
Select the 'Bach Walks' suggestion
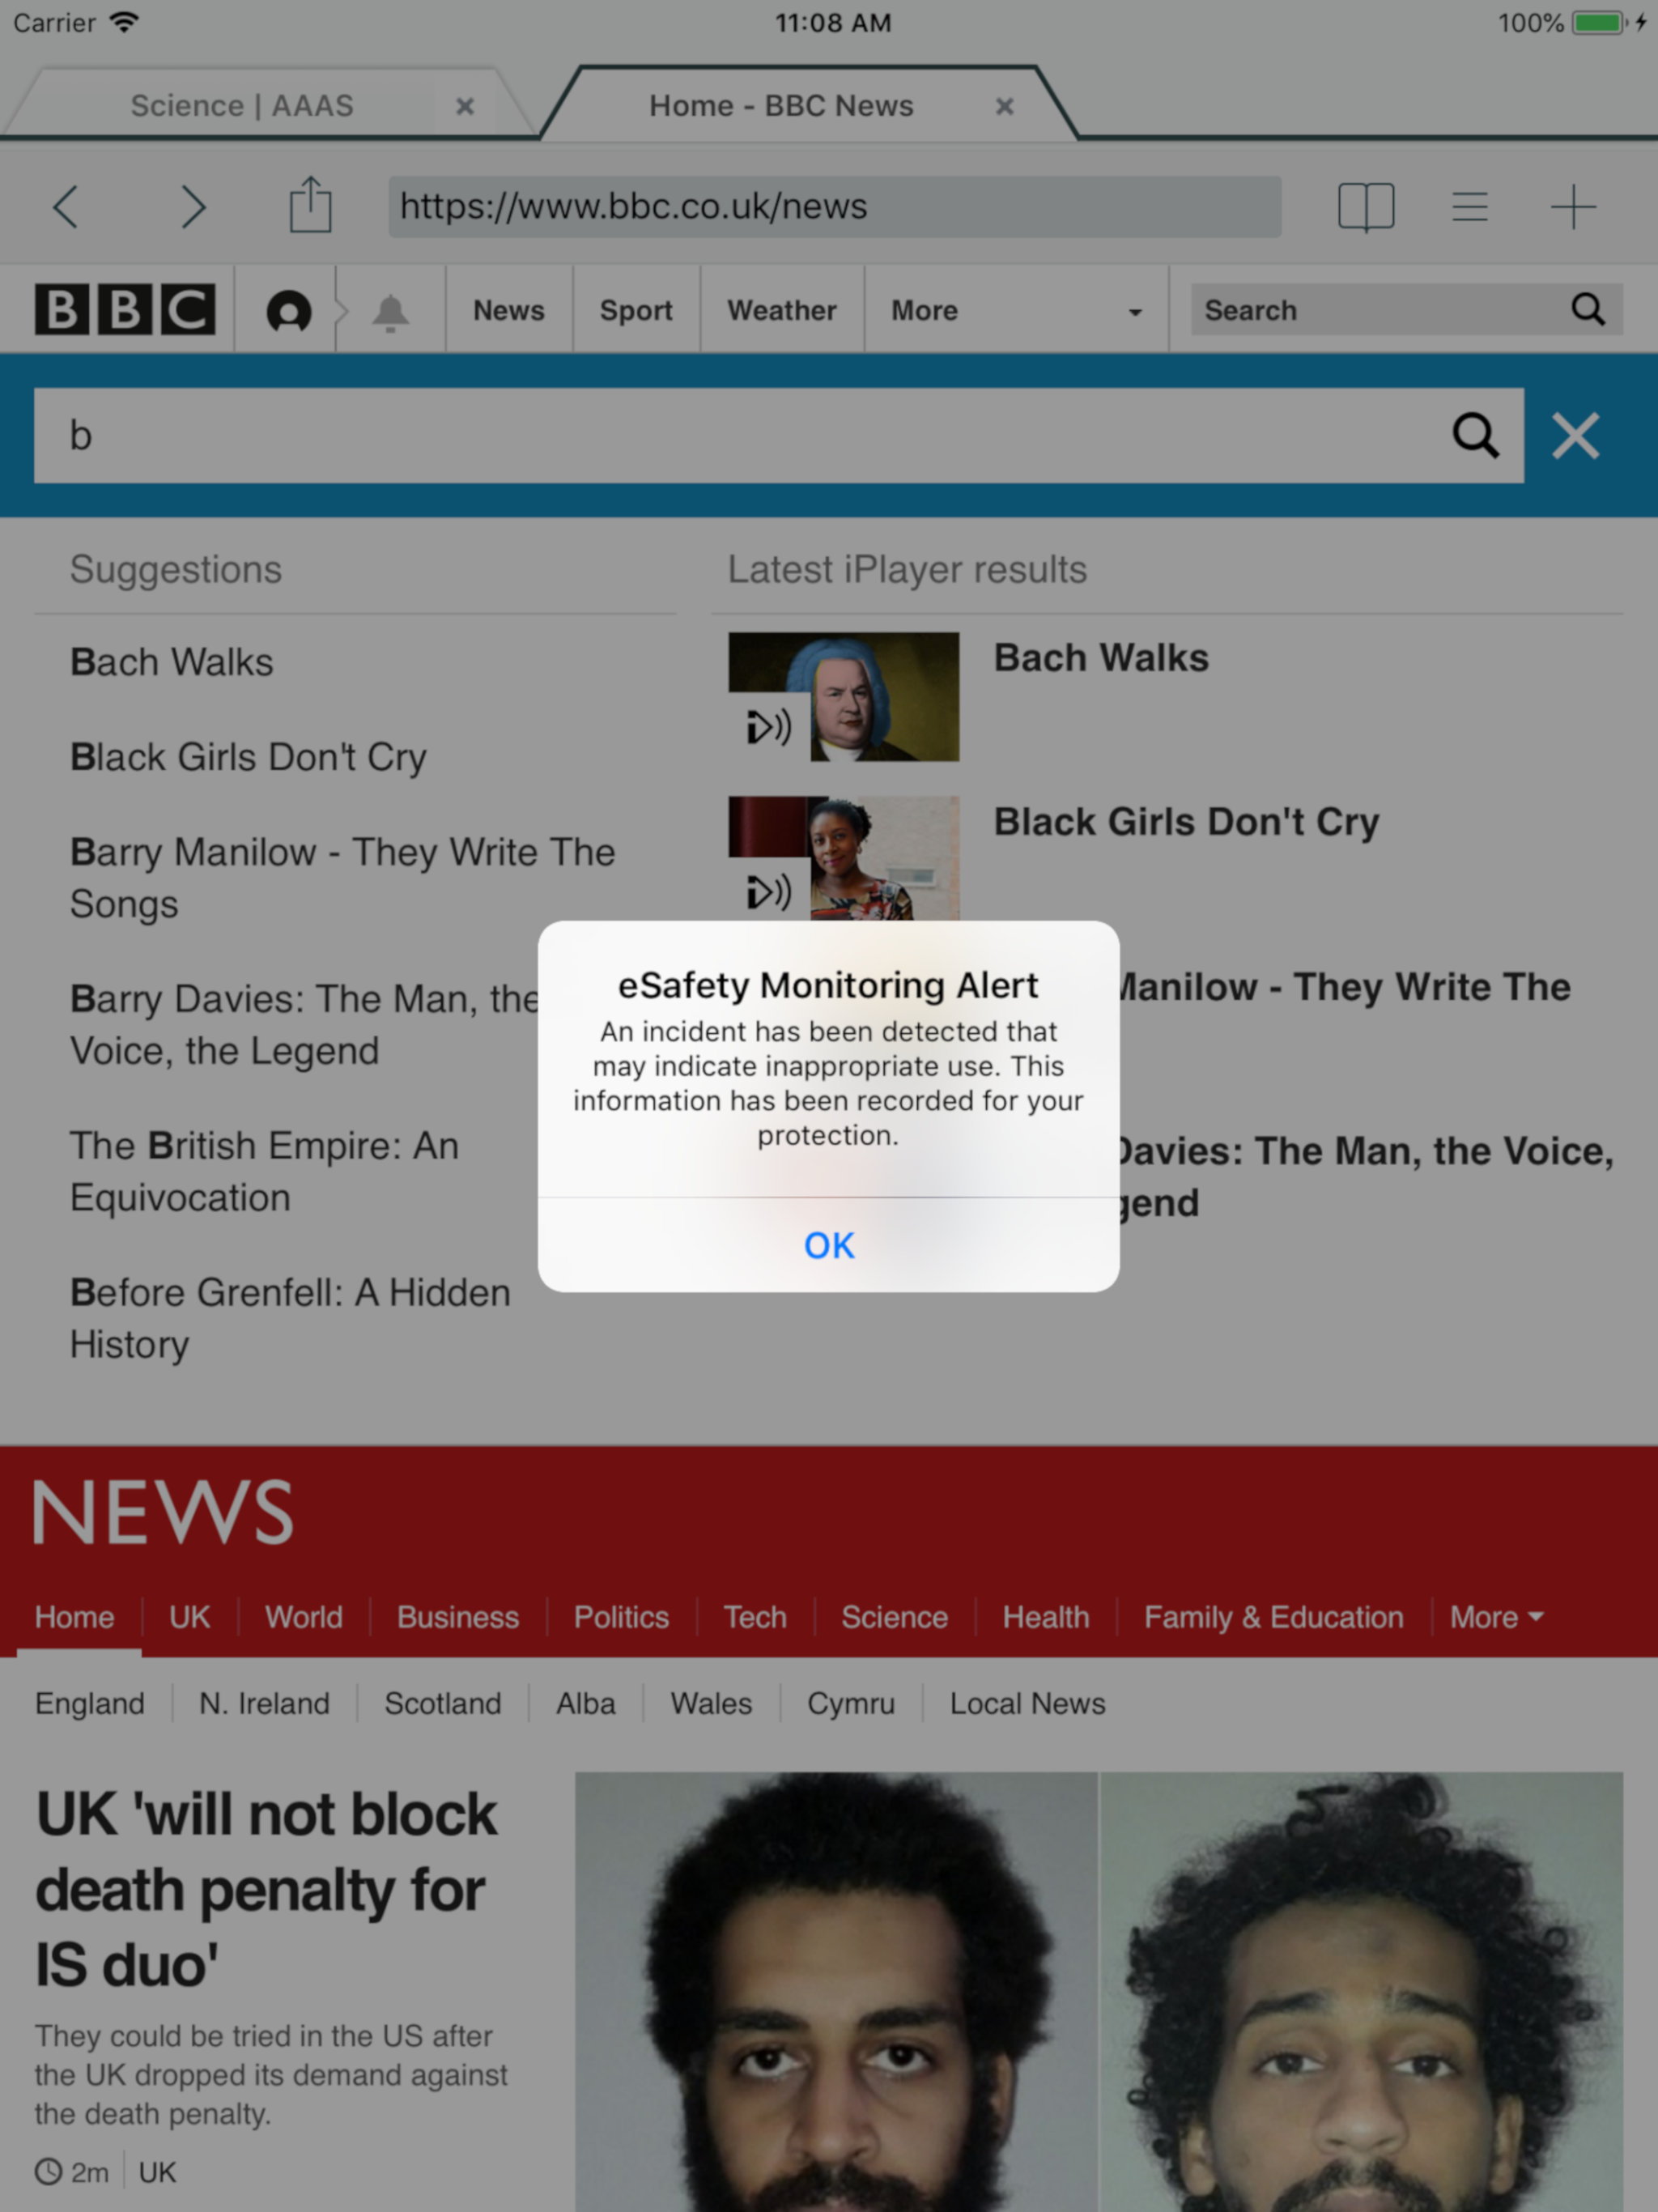tap(172, 662)
